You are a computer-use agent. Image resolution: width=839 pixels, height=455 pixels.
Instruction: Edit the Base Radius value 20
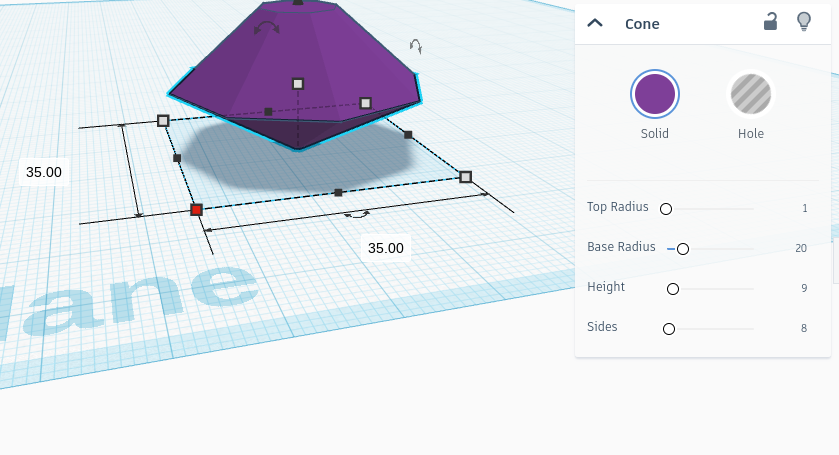click(800, 248)
